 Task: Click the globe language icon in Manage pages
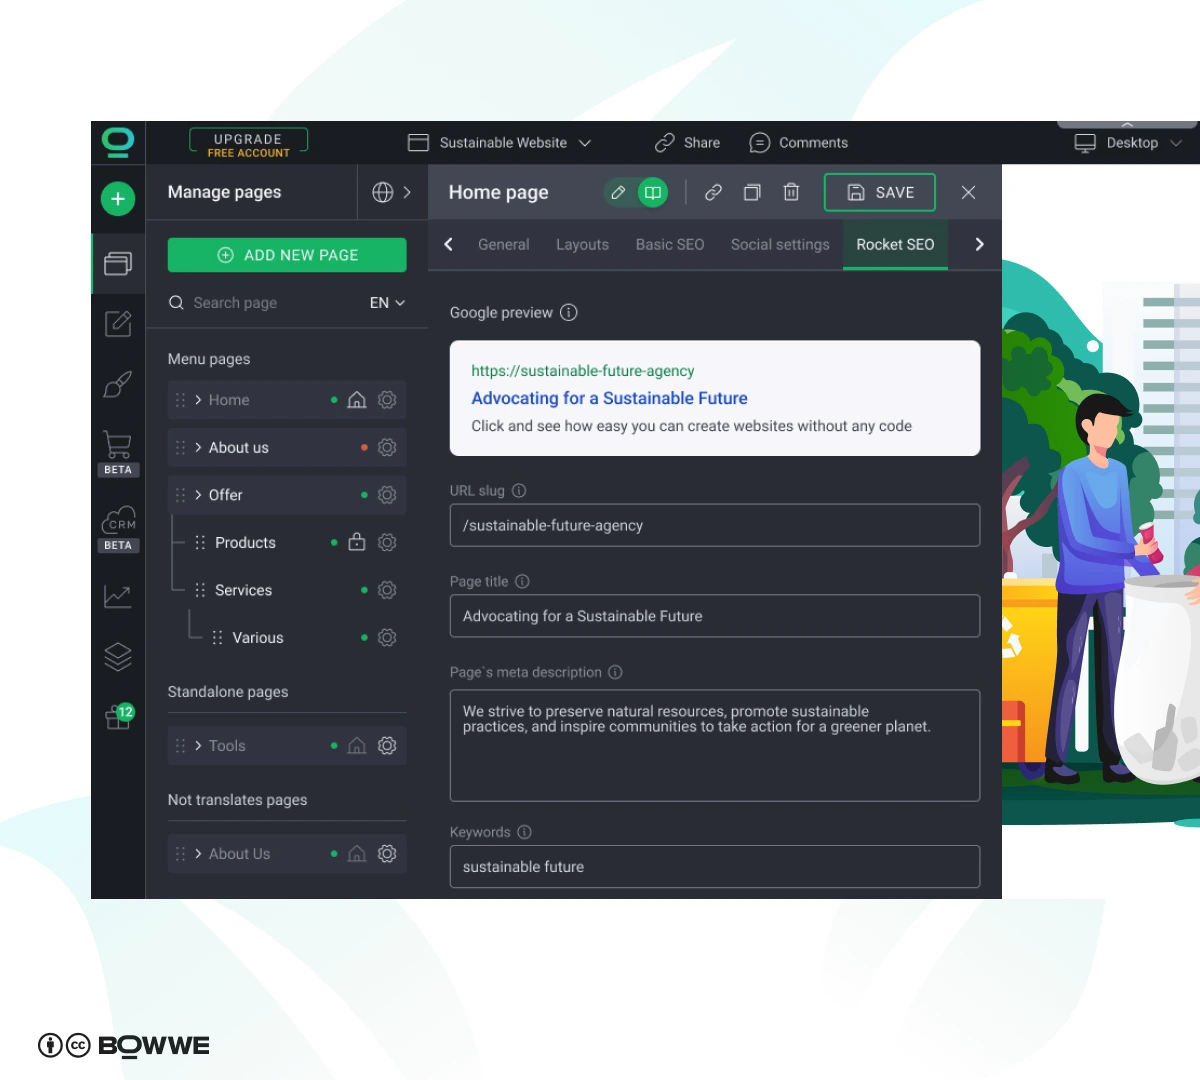click(x=383, y=192)
